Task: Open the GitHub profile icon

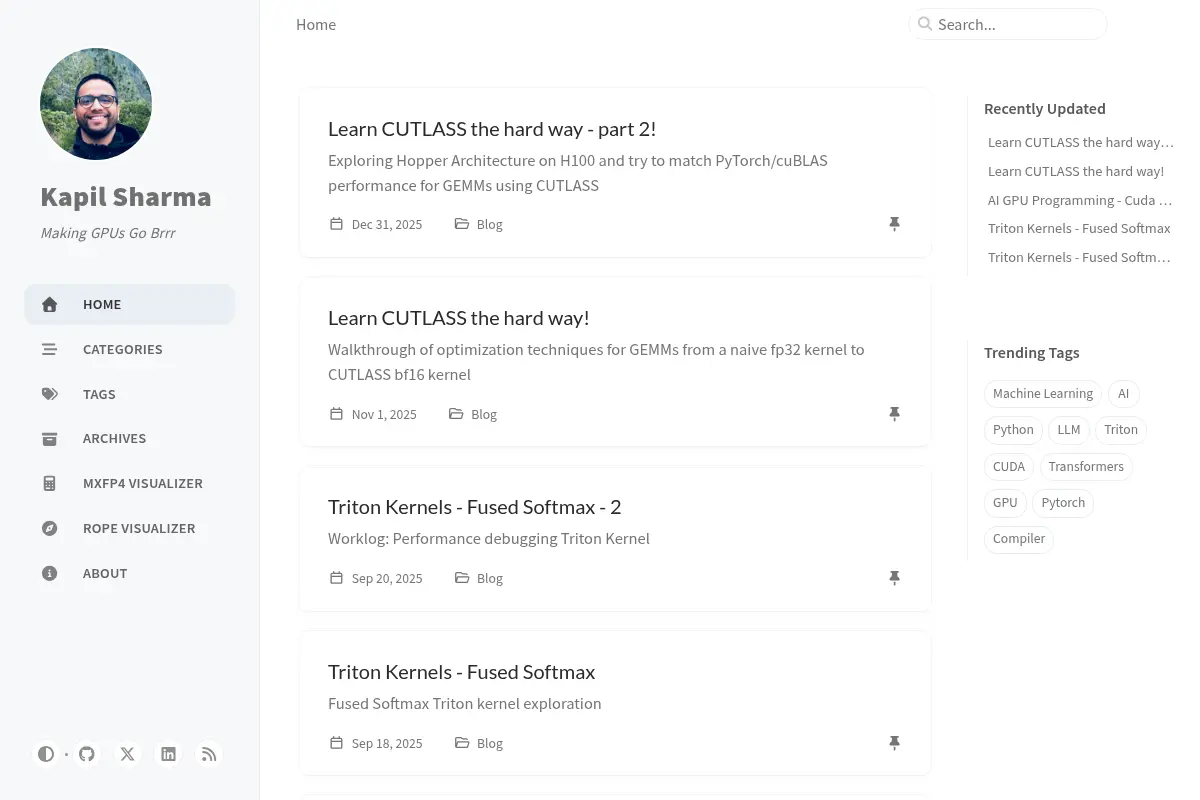Action: tap(87, 754)
